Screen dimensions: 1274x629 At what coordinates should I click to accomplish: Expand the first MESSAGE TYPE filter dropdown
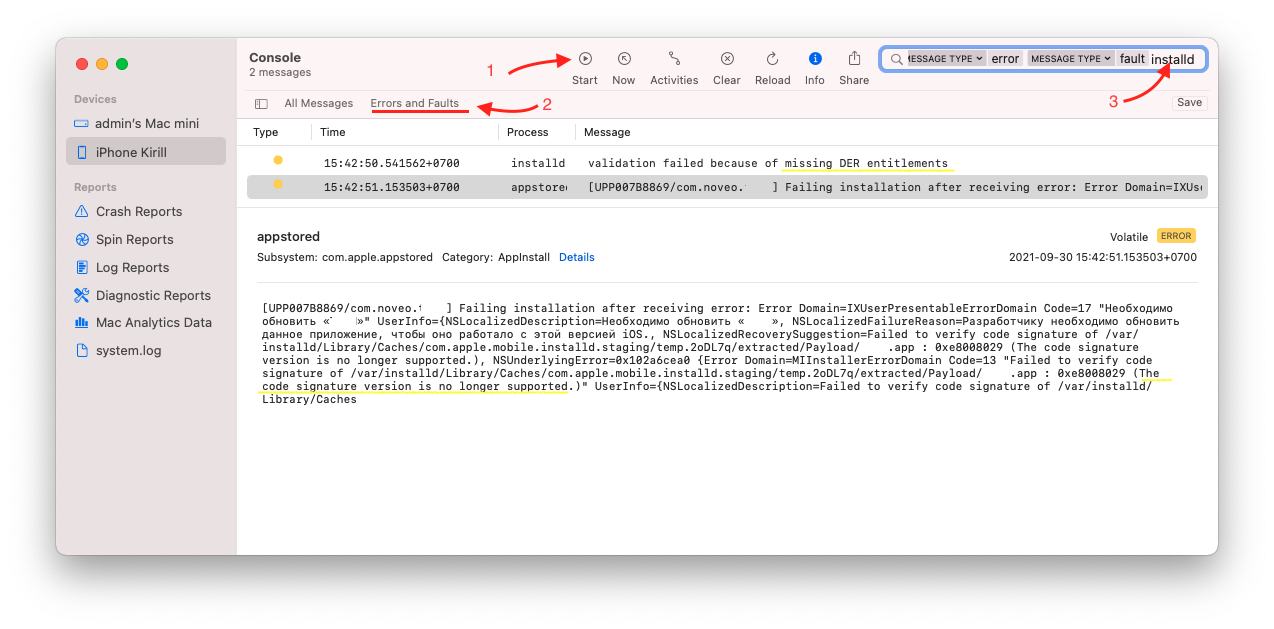[946, 59]
